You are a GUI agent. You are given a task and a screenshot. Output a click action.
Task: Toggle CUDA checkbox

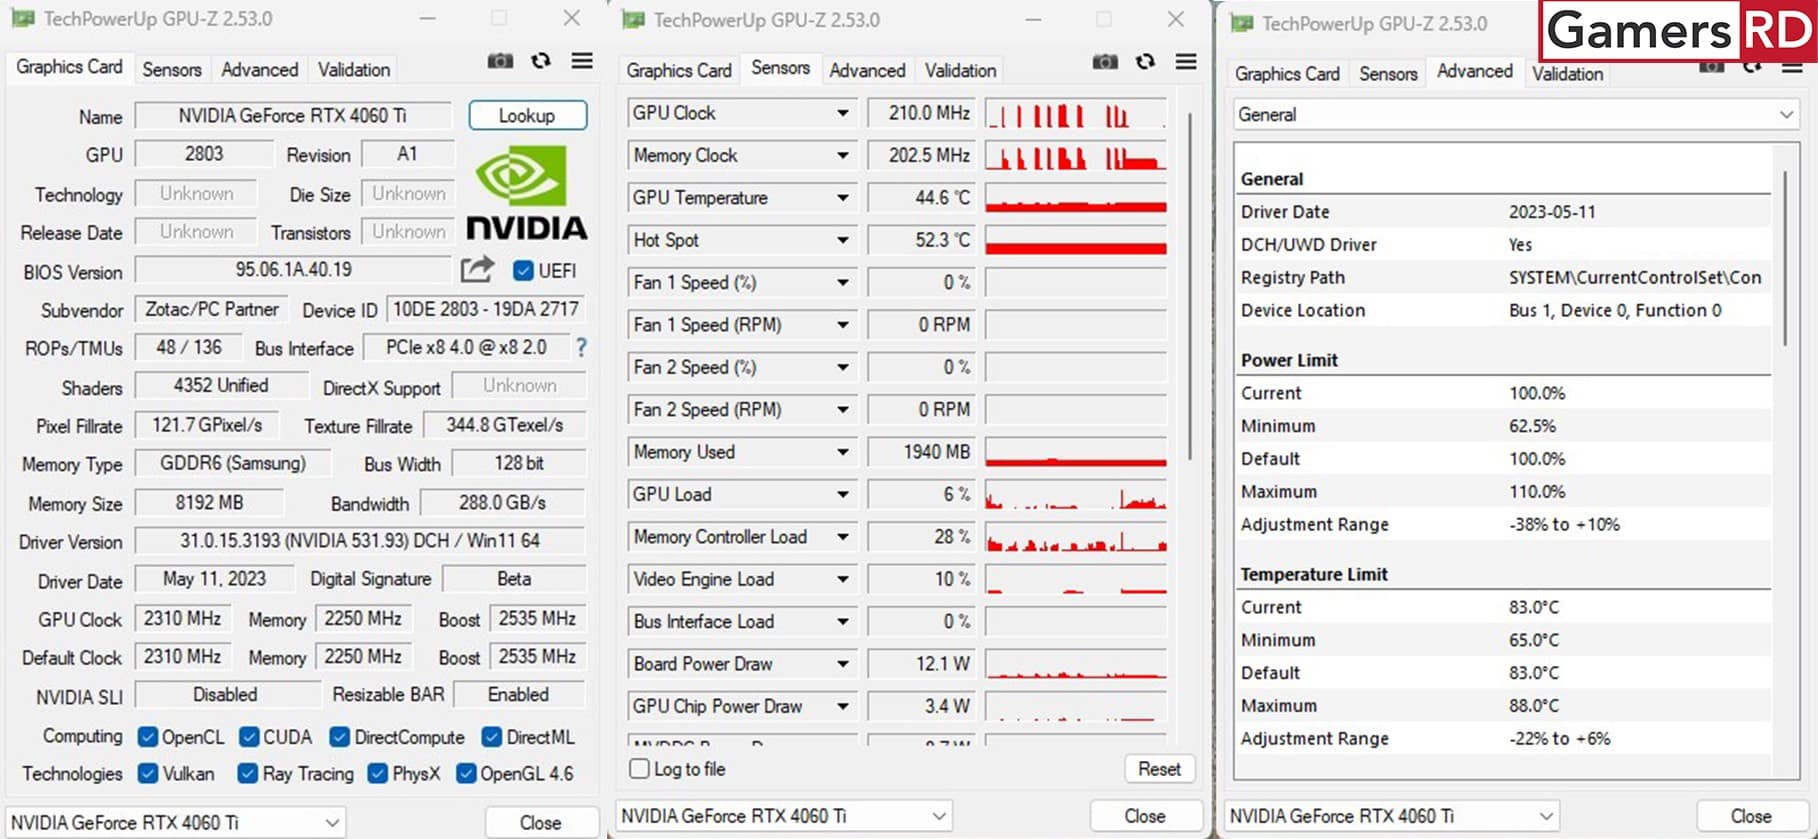click(x=249, y=737)
